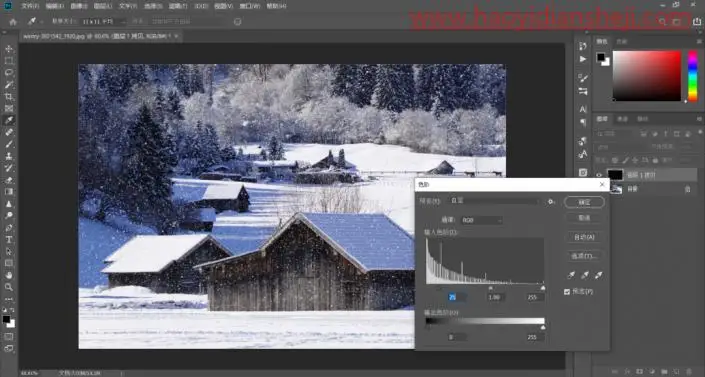The image size is (705, 377).
Task: Select the Gradient tool
Action: (x=9, y=192)
